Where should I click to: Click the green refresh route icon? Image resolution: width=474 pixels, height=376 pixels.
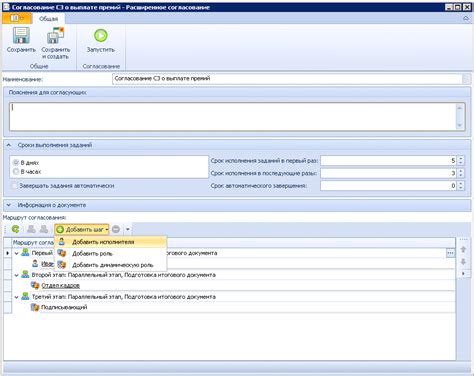(15, 229)
